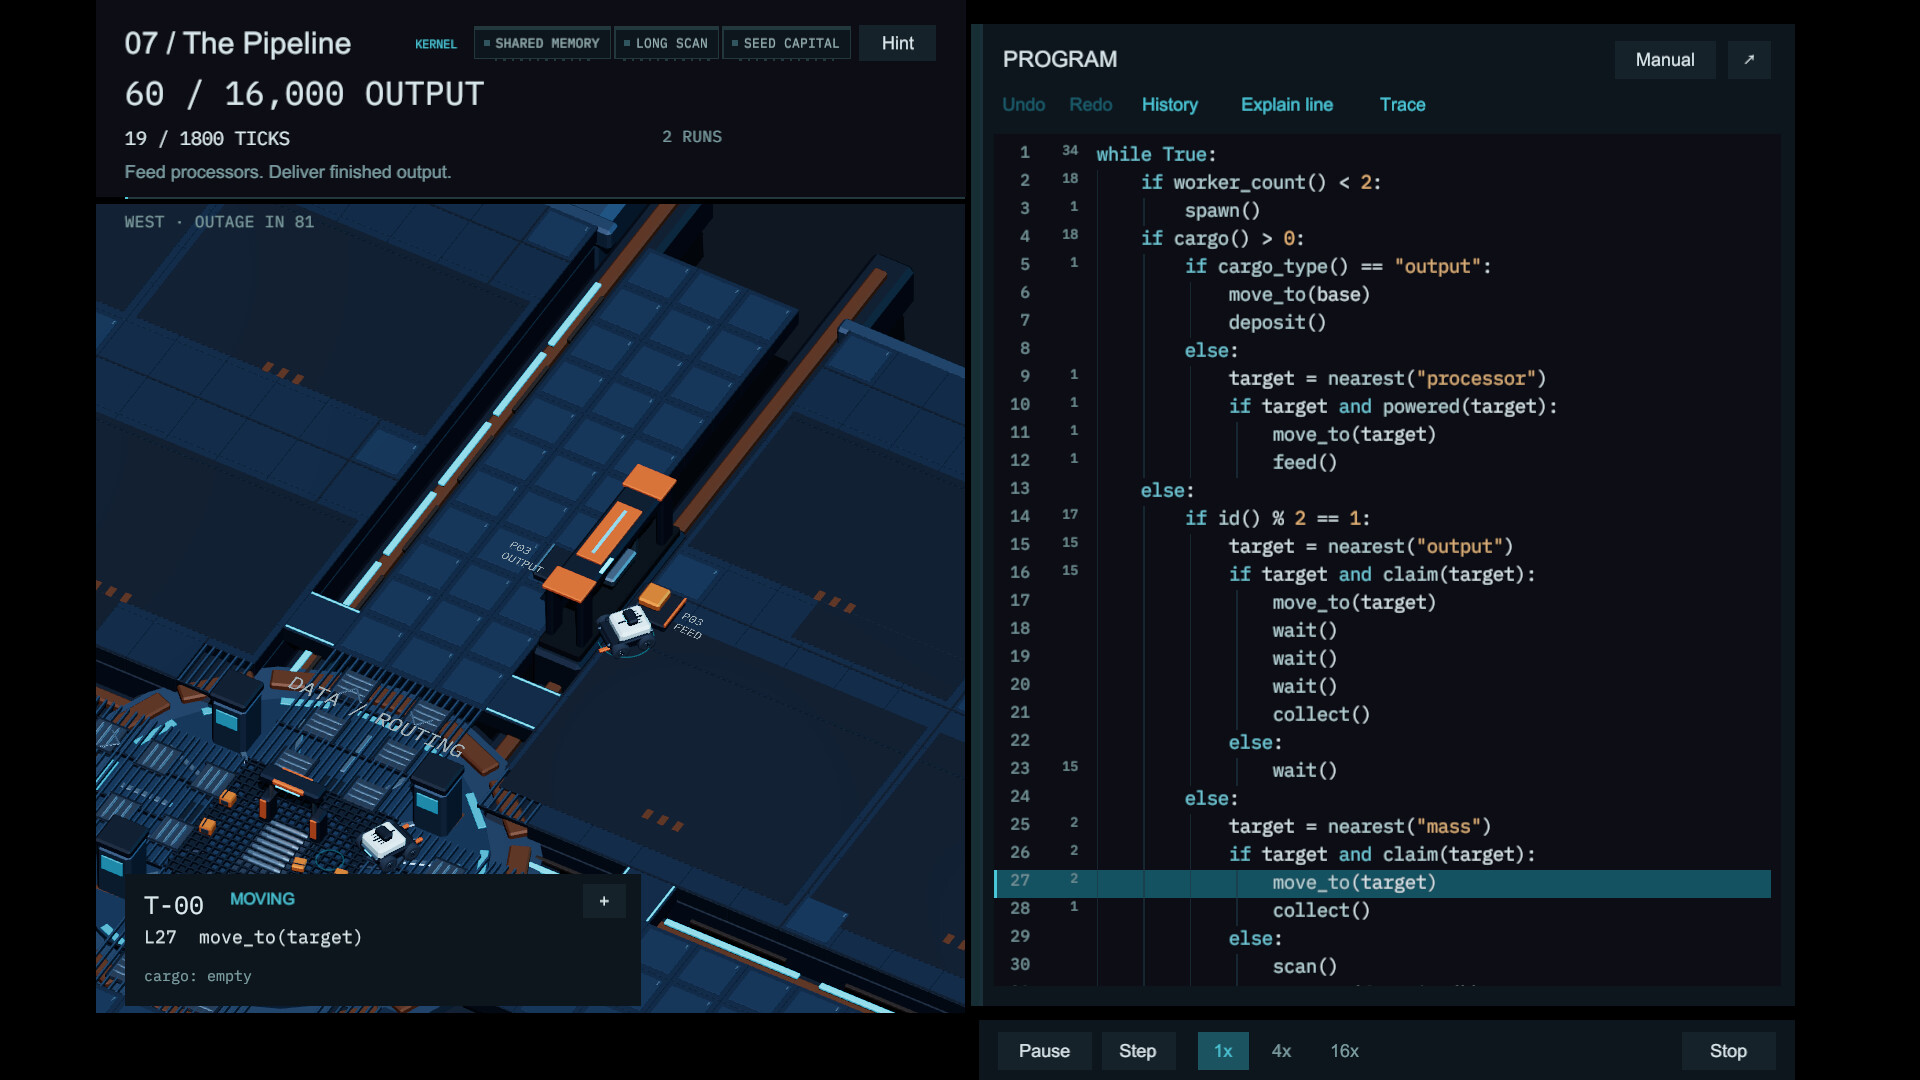The width and height of the screenshot is (1920, 1080).
Task: Select the Kernel label tab
Action: (x=436, y=44)
